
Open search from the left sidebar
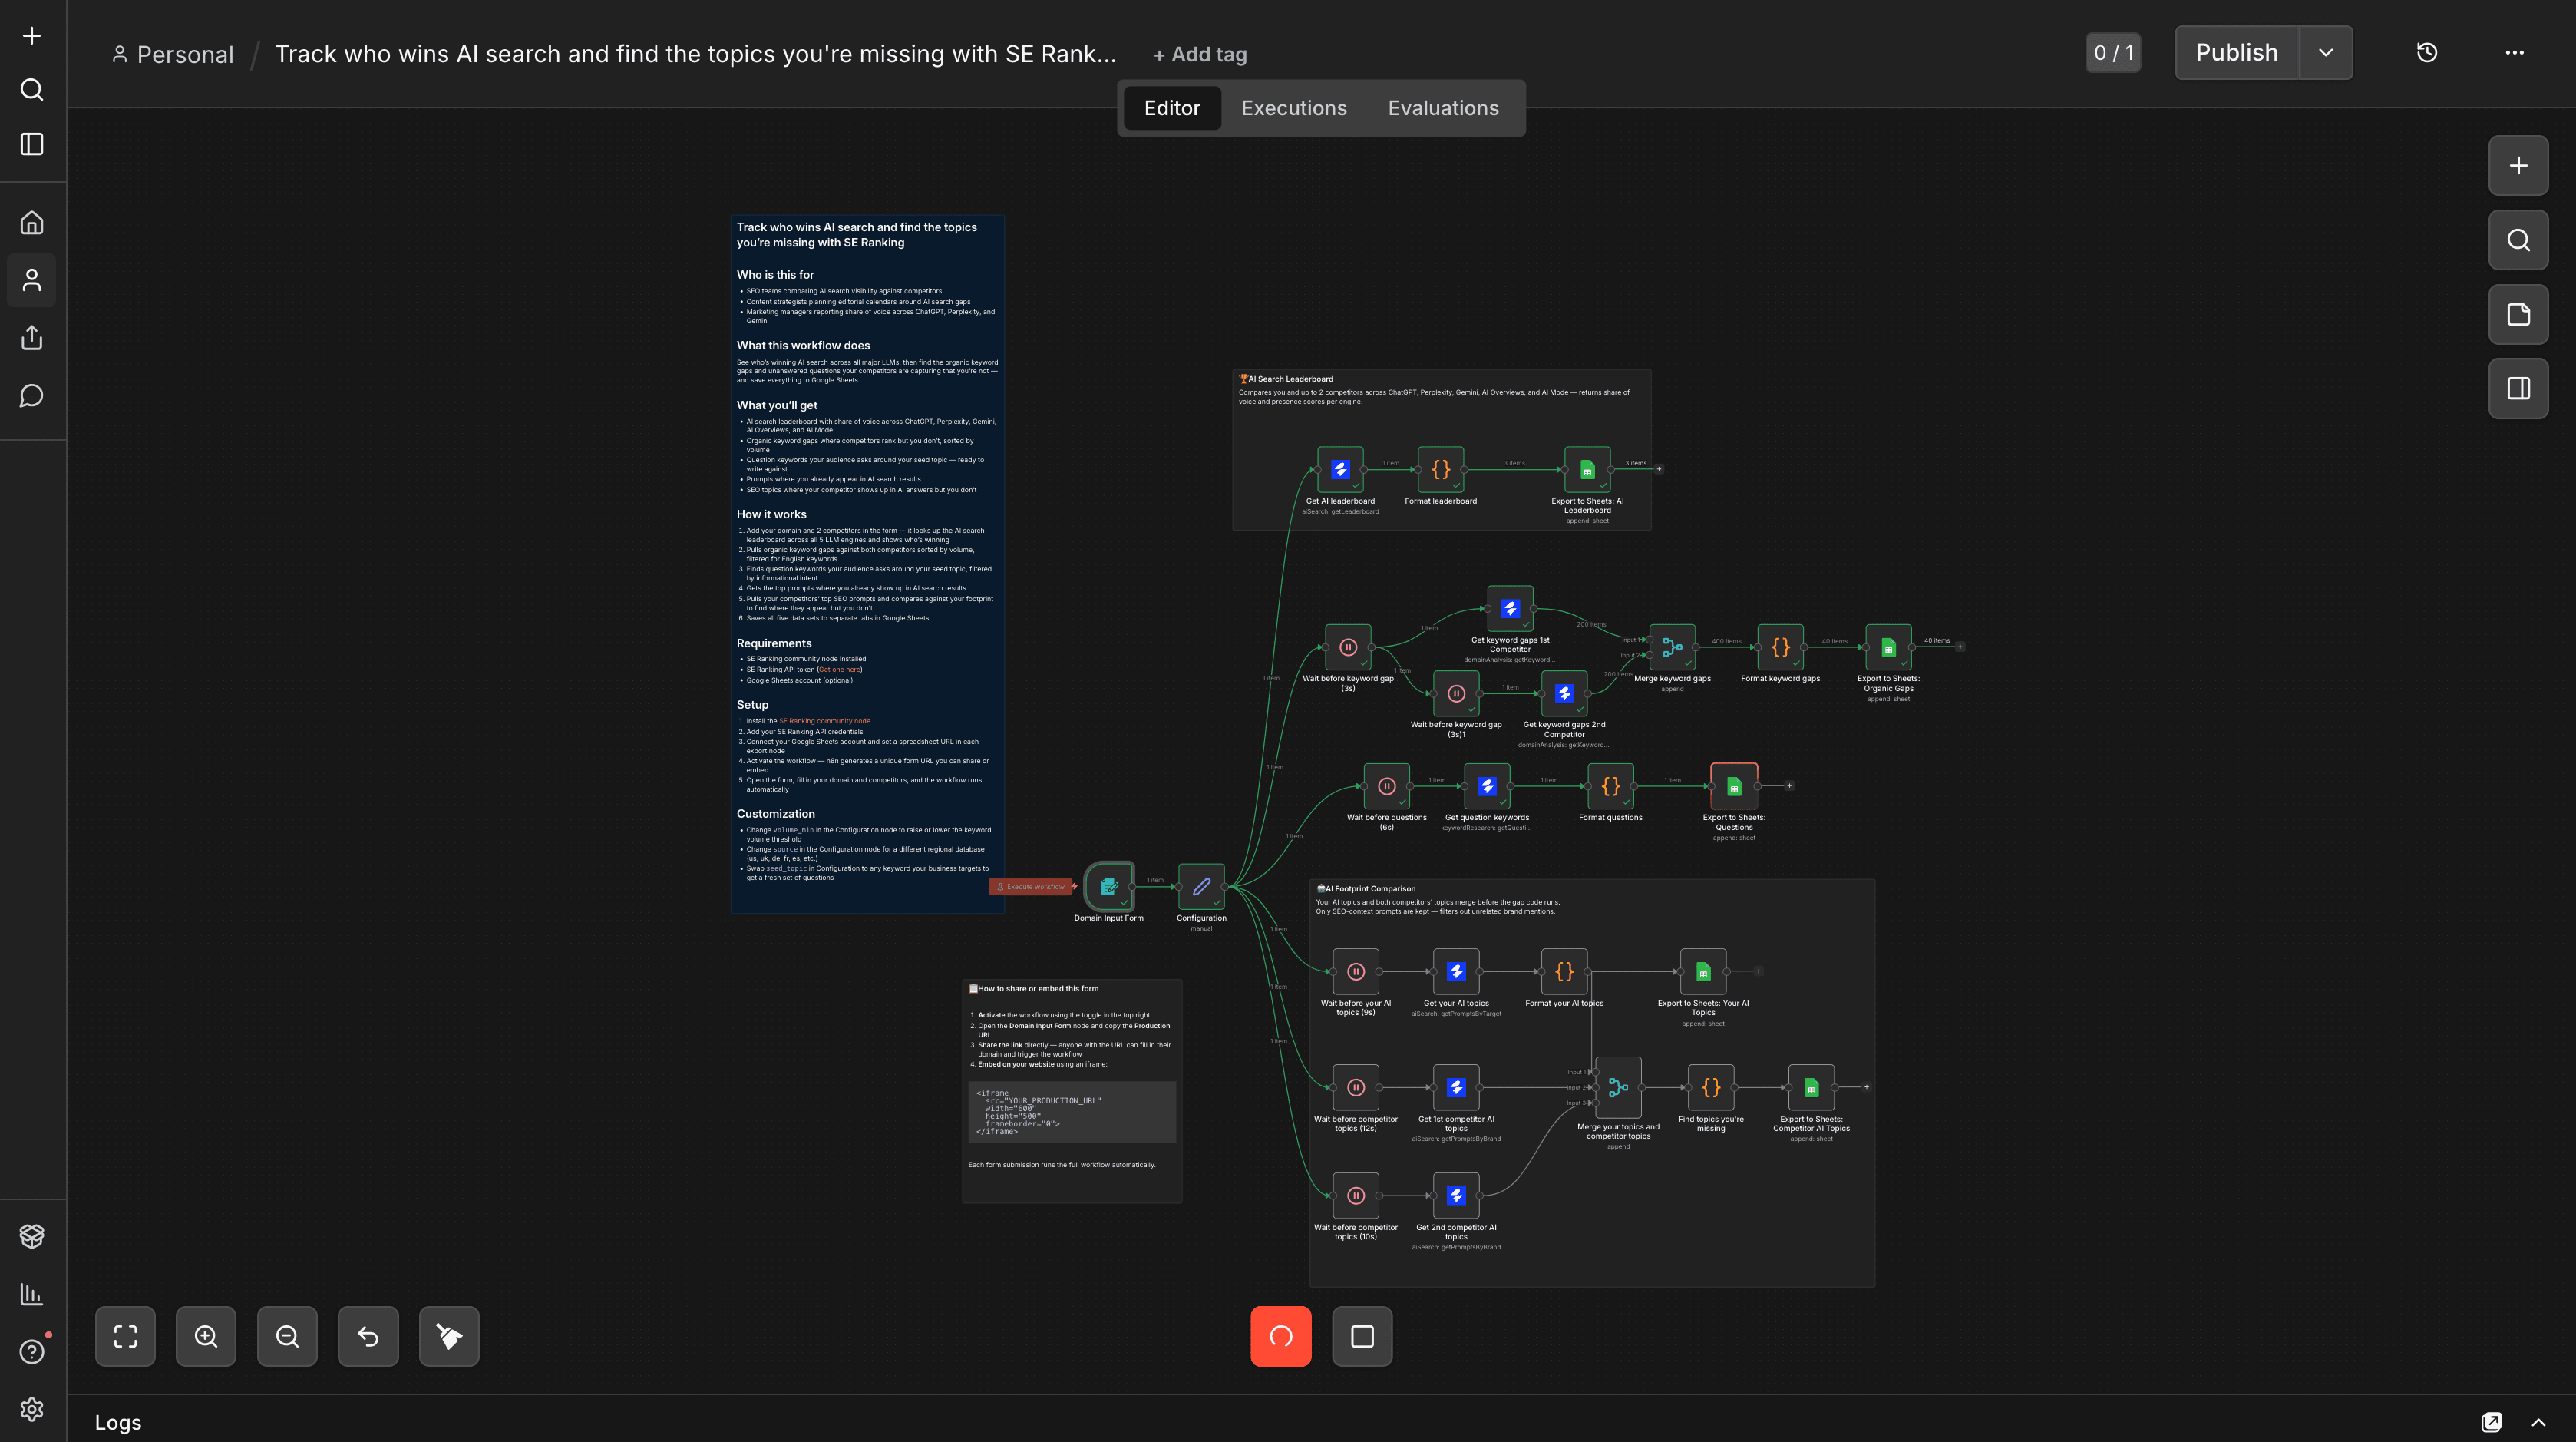pos(31,89)
